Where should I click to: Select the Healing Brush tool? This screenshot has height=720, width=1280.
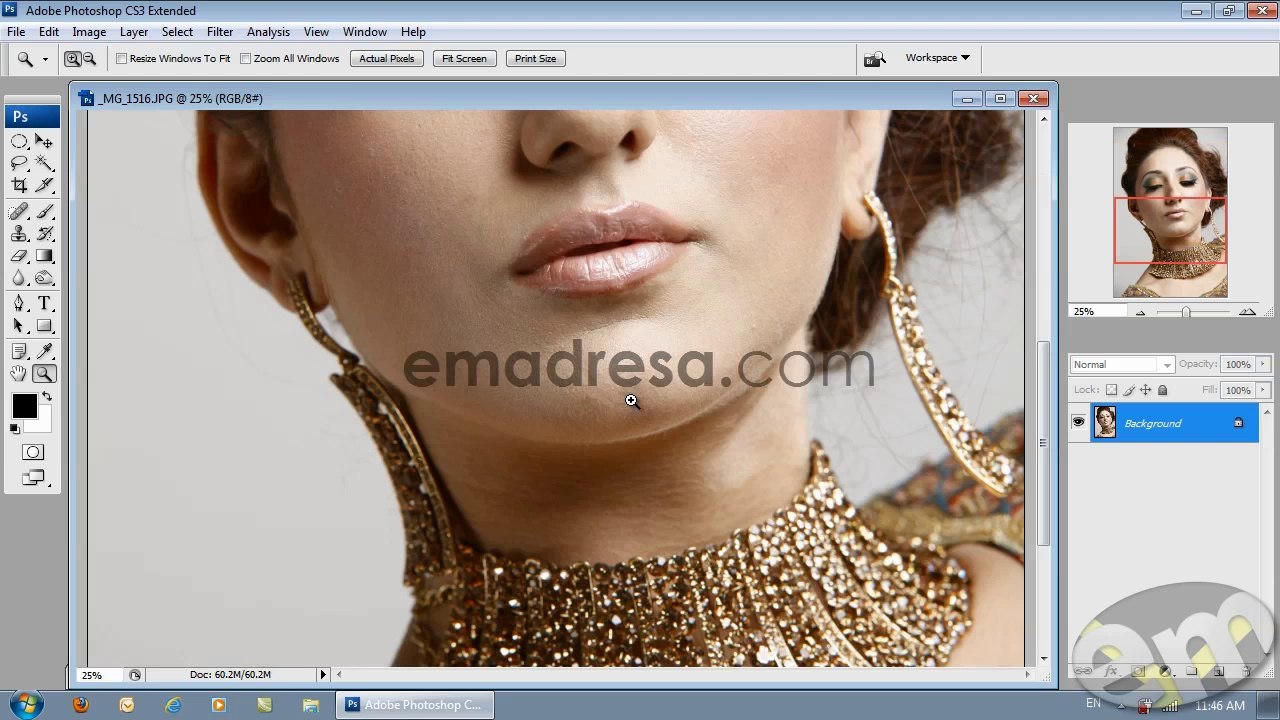pos(19,211)
